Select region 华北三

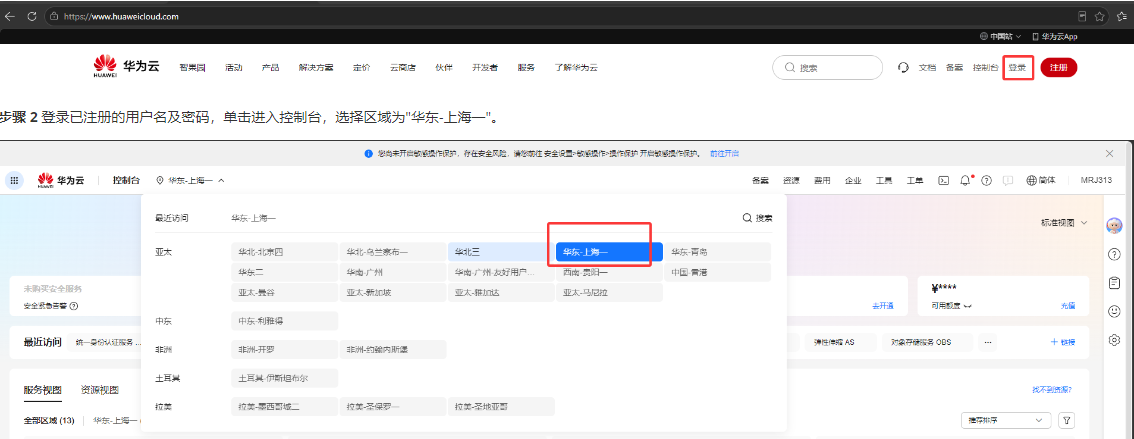coord(500,252)
